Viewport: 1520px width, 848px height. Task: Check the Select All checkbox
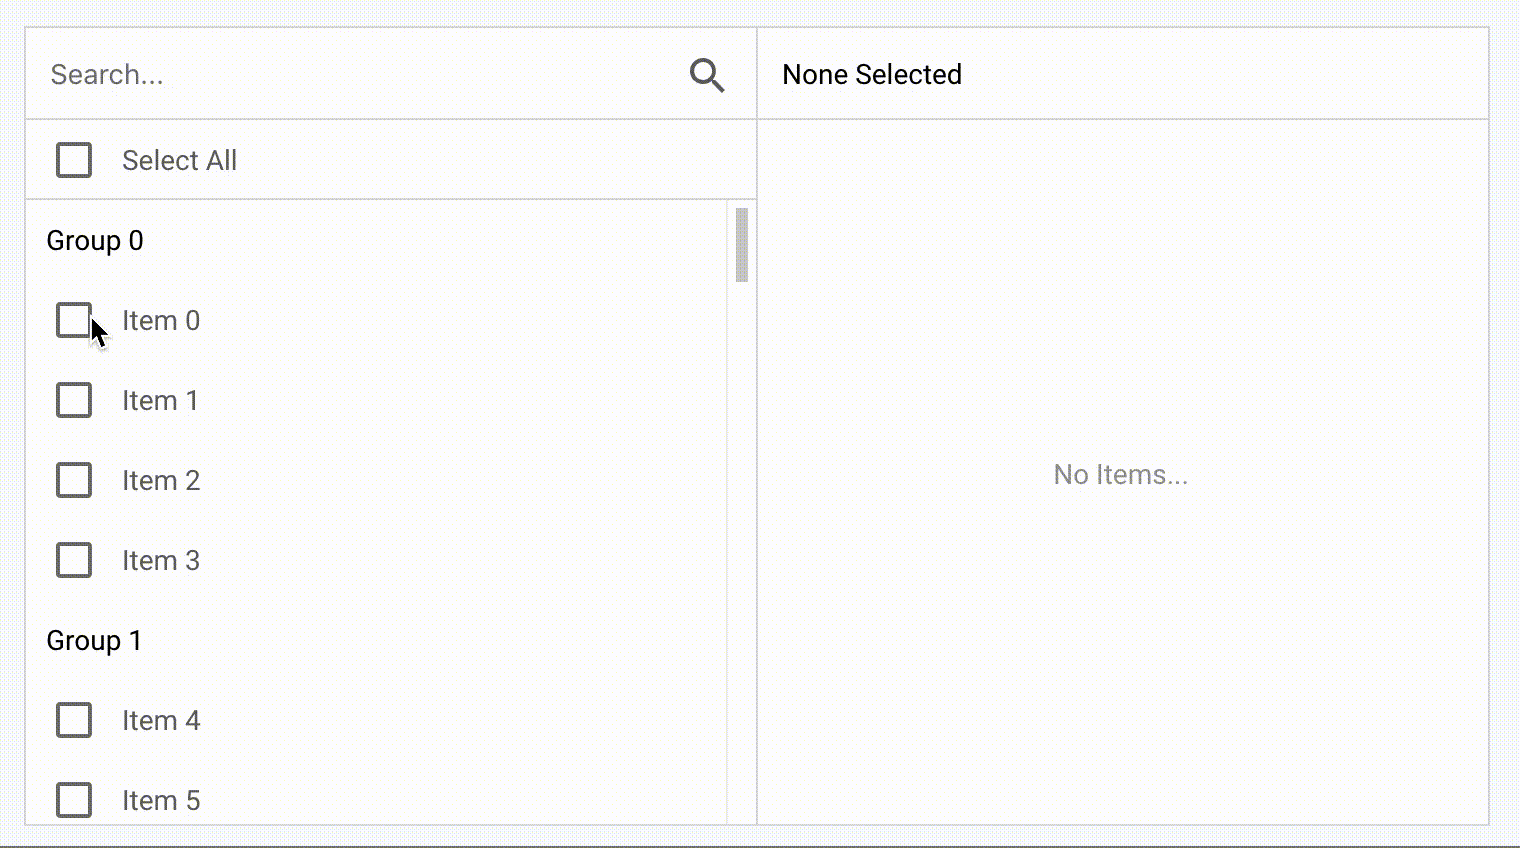click(x=74, y=160)
